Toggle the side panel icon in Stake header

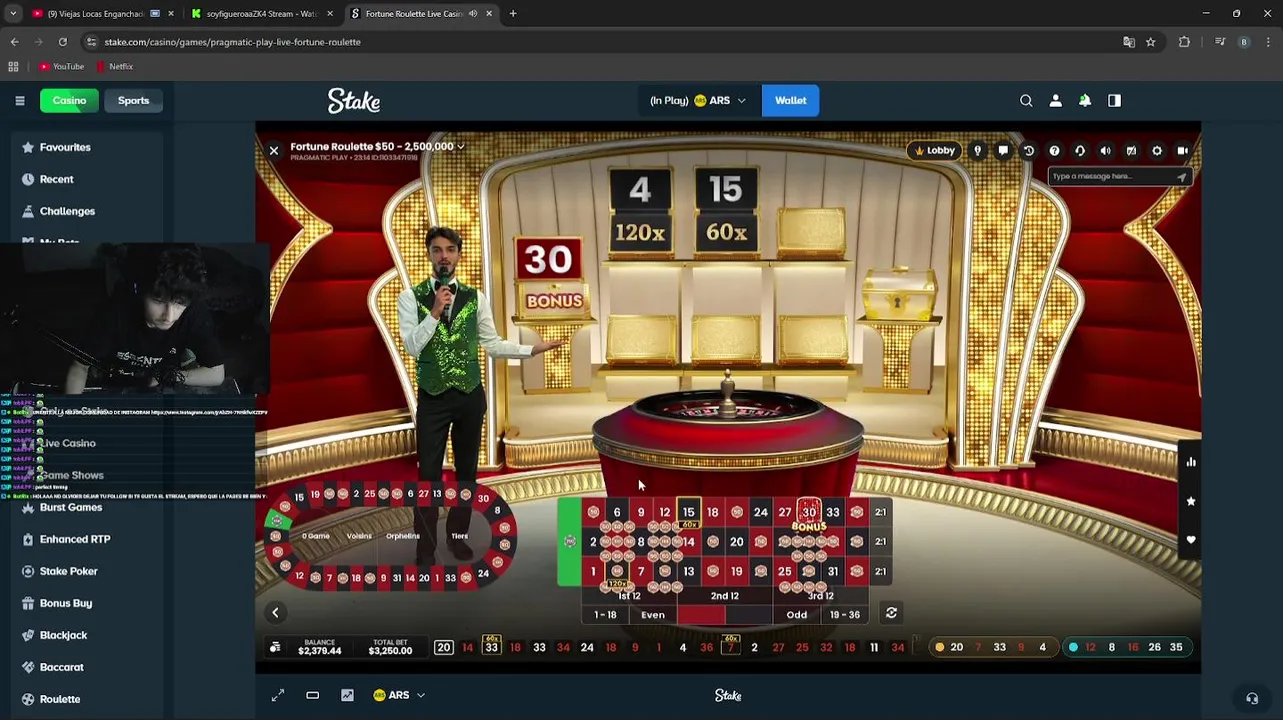click(1114, 100)
